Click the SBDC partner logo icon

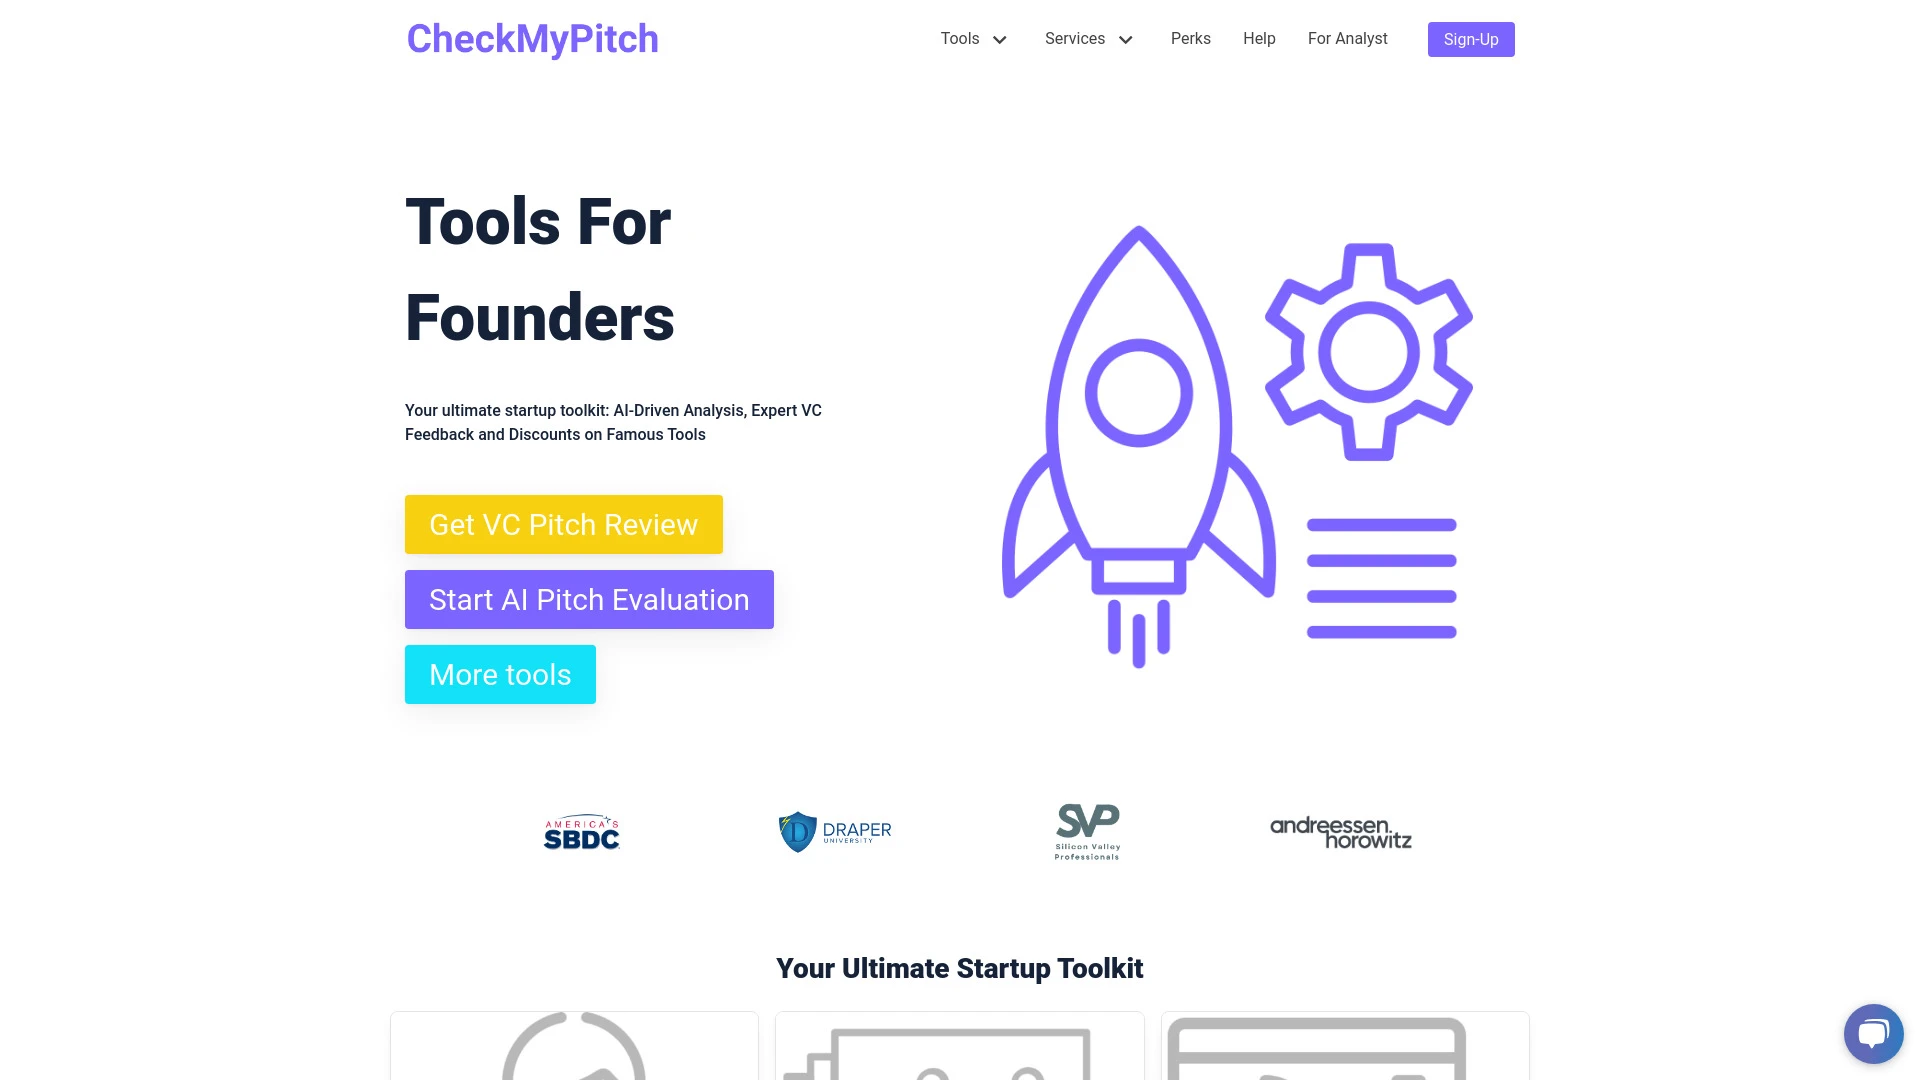[x=580, y=831]
